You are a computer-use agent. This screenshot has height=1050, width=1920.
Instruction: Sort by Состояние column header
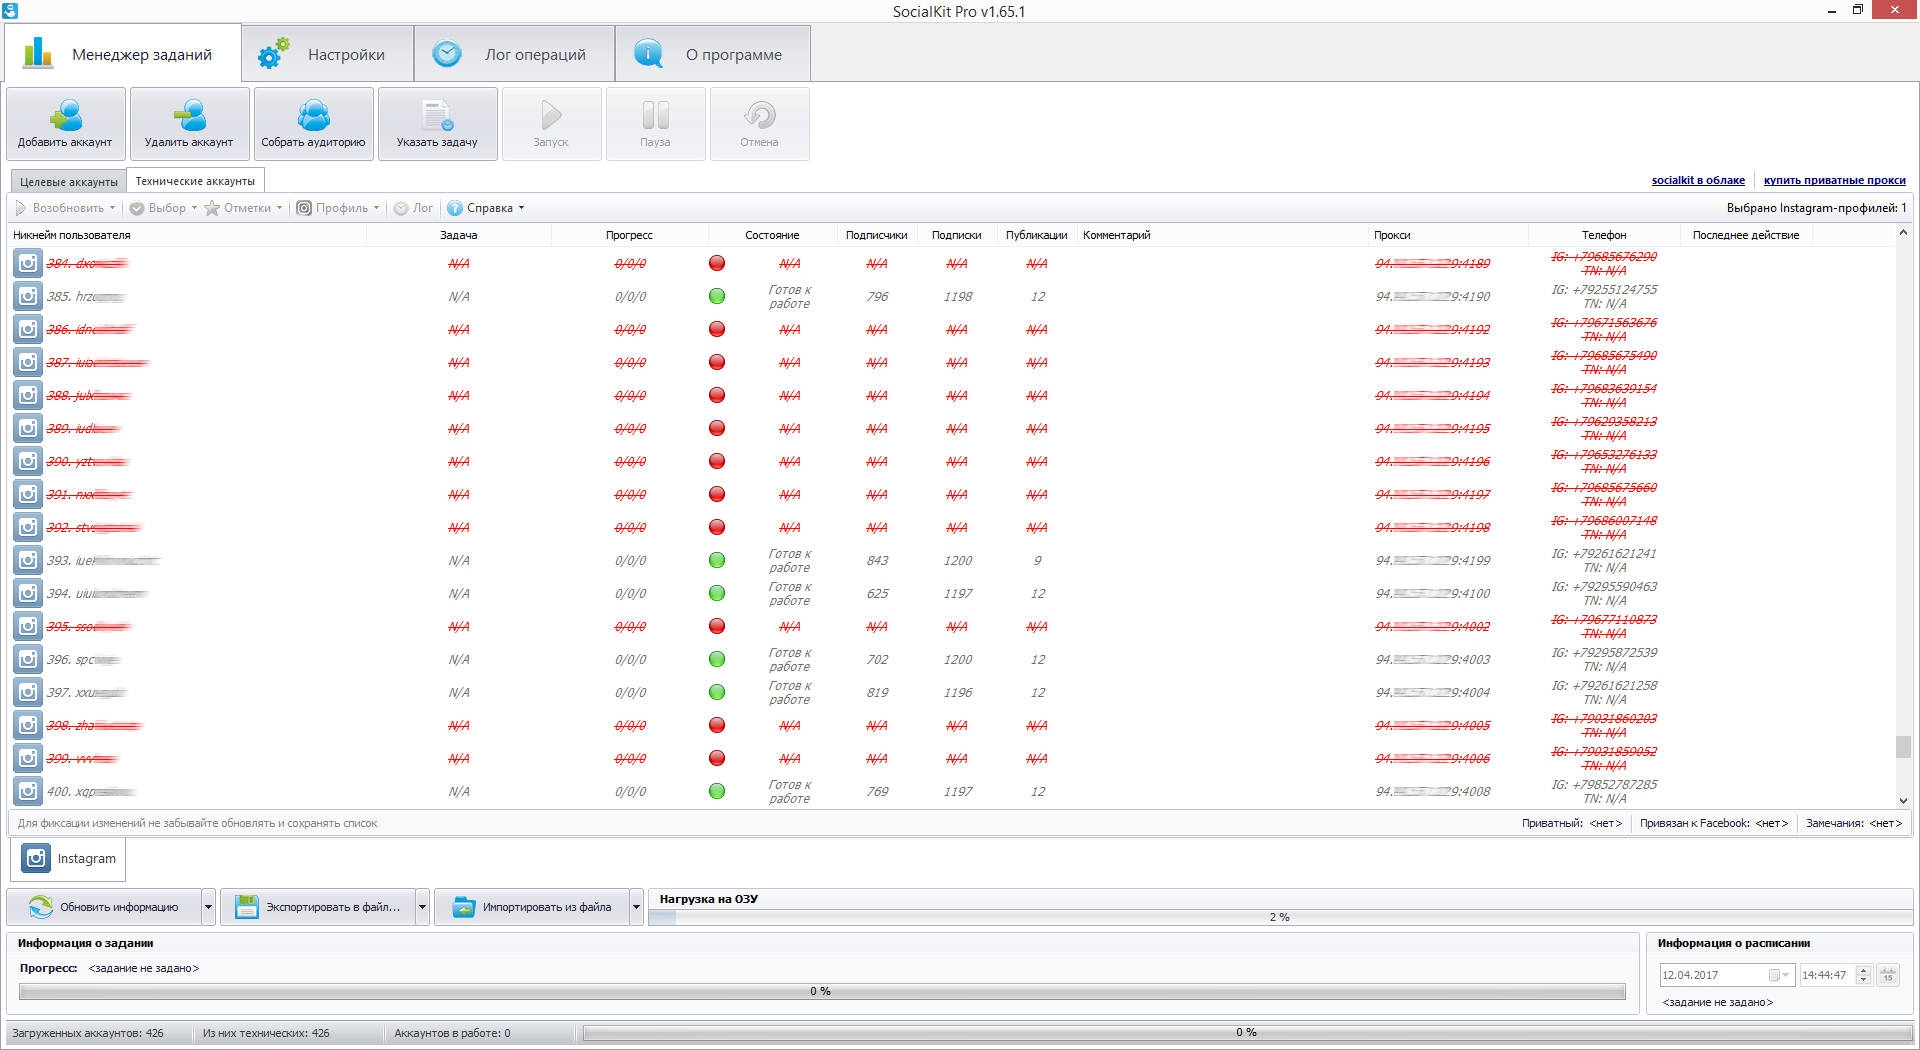click(x=772, y=235)
